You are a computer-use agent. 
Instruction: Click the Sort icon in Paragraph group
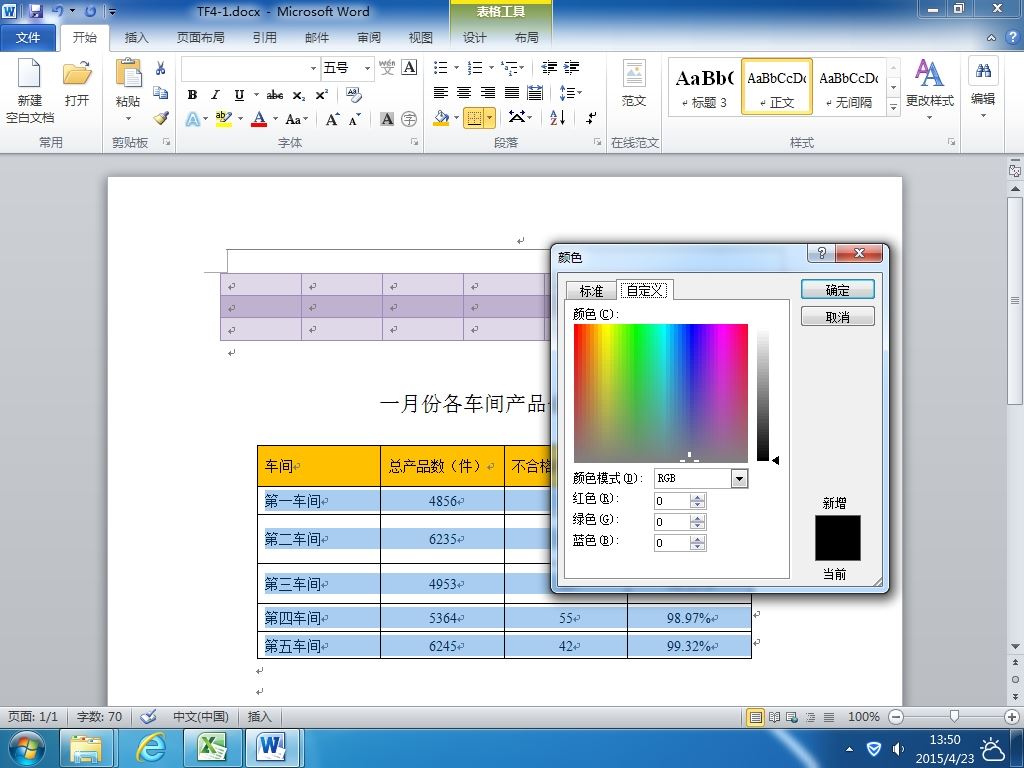point(557,118)
